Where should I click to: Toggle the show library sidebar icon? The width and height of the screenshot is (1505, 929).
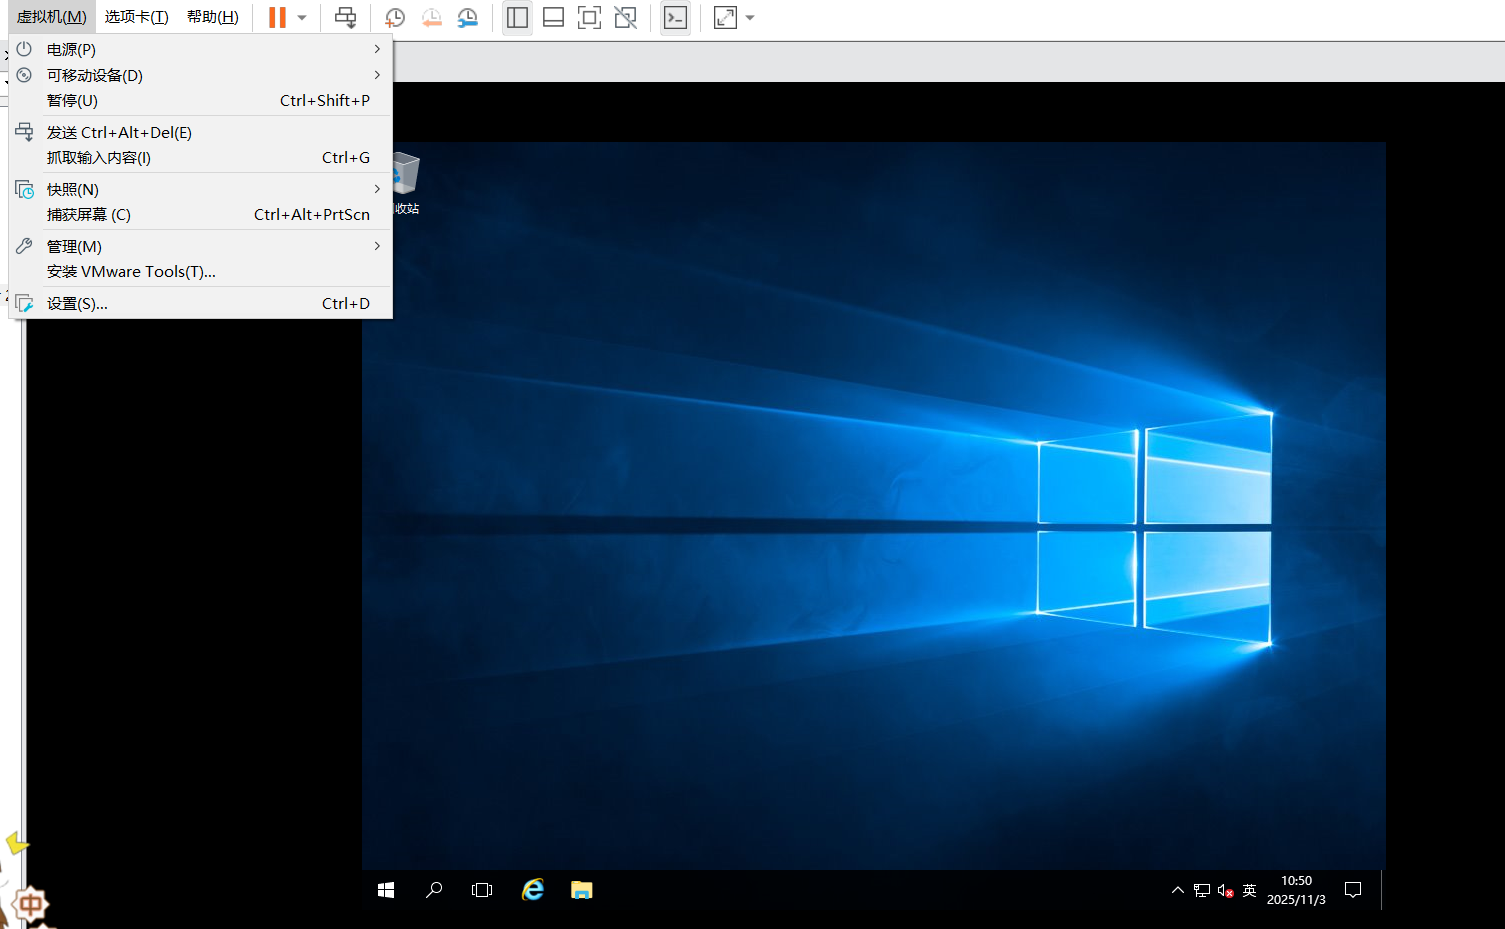point(517,17)
